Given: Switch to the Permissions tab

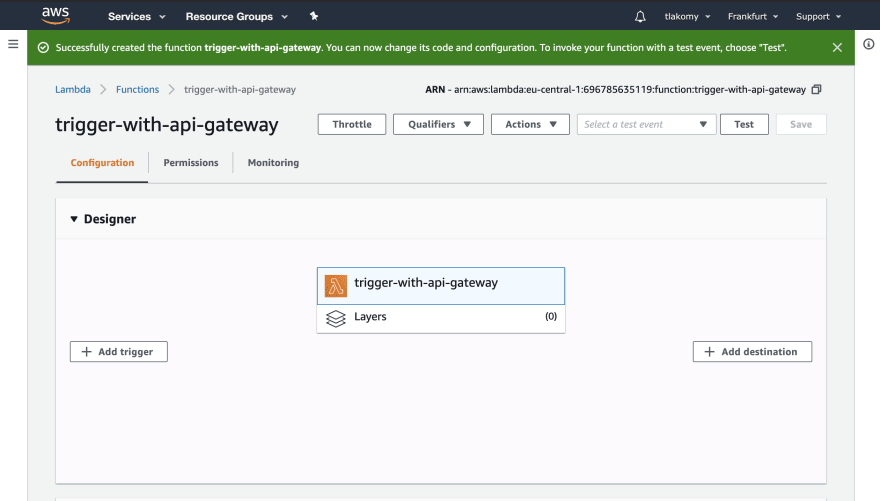Looking at the screenshot, I should (191, 163).
